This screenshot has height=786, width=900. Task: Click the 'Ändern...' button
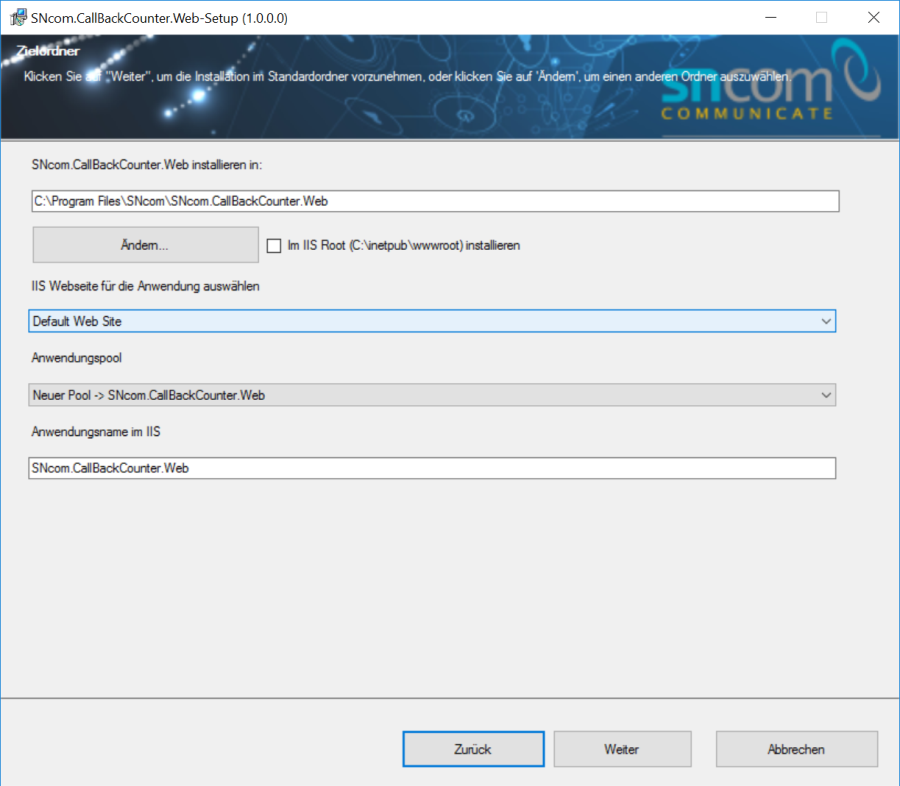click(145, 244)
